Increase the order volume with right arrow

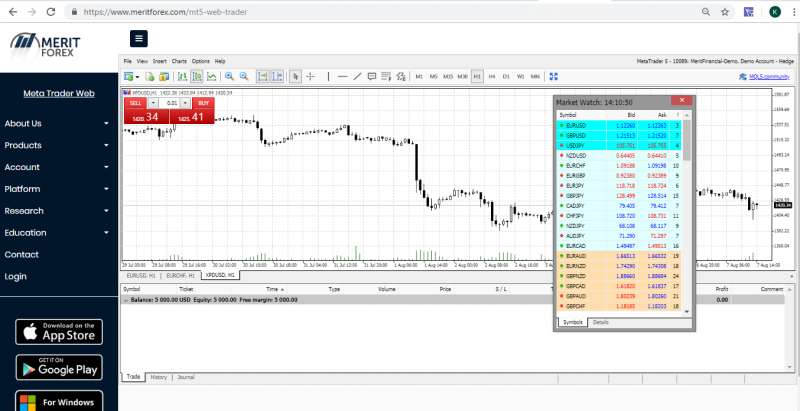[186, 103]
